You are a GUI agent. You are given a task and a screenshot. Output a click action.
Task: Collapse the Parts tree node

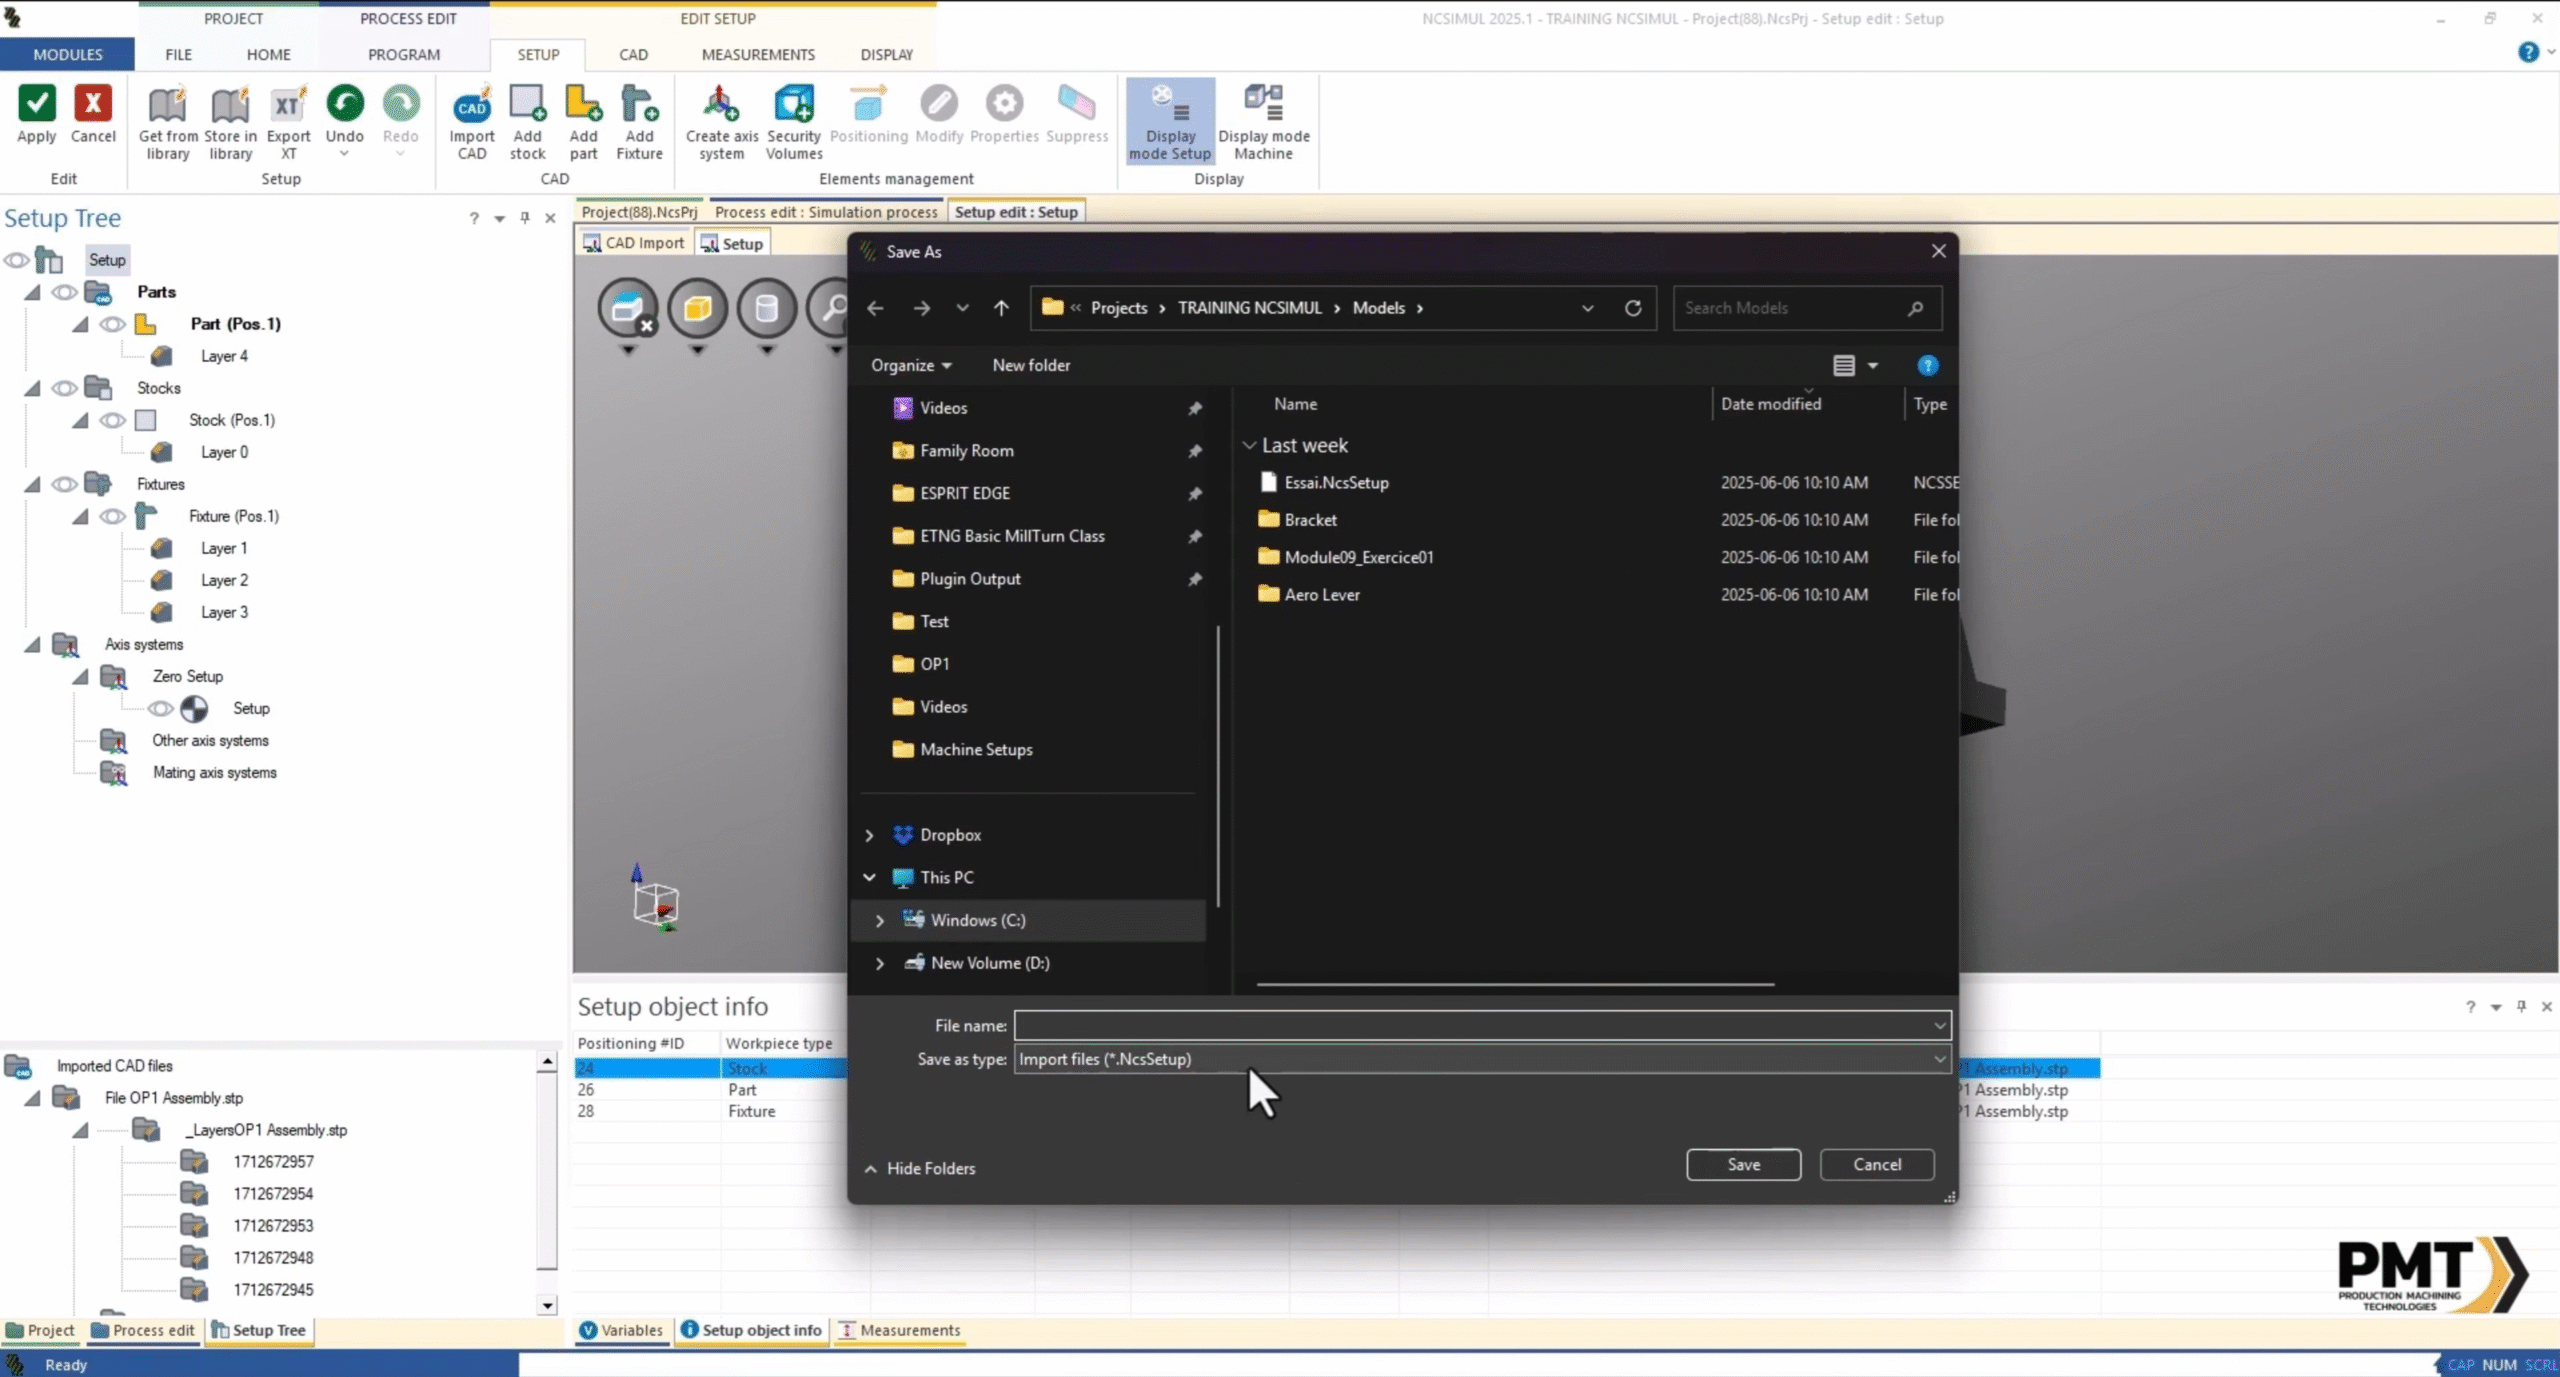pyautogui.click(x=32, y=292)
